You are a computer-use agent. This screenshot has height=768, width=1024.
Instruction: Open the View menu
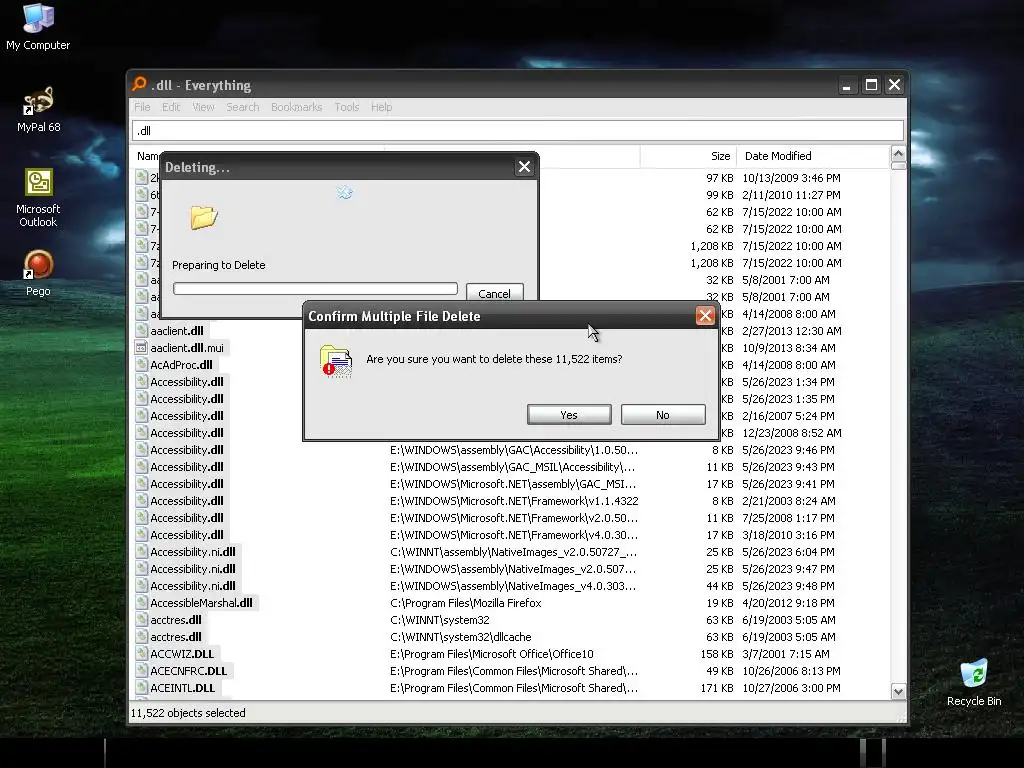point(203,107)
